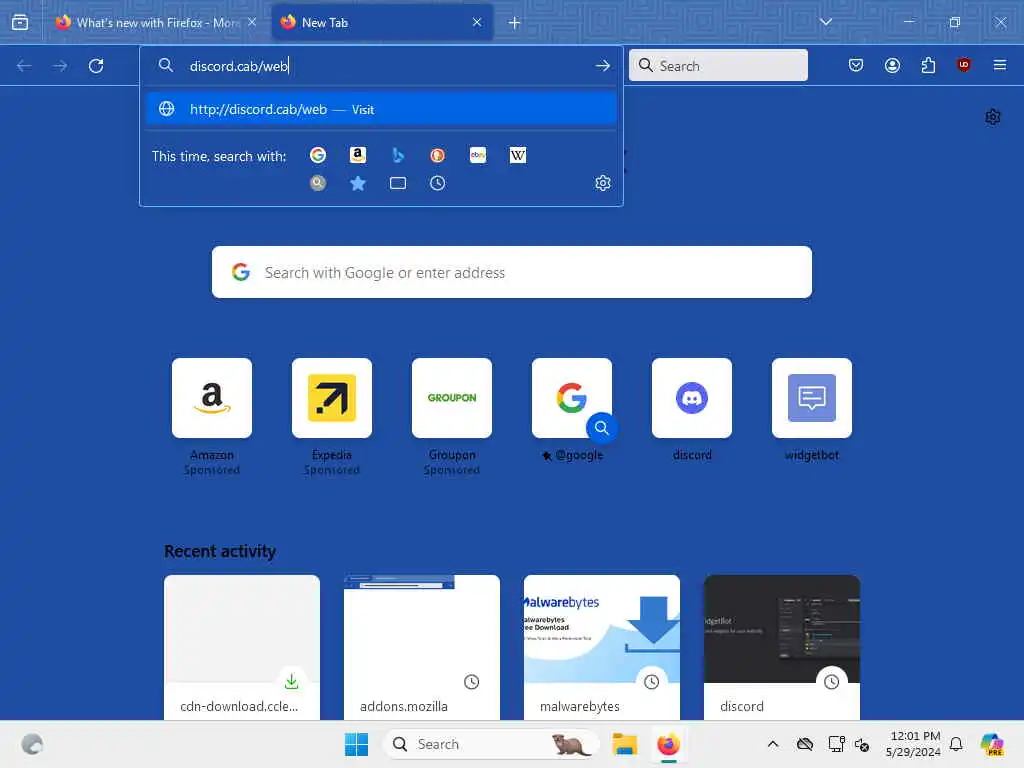
Task: Click the gray magnifier search engine icon
Action: tap(318, 183)
